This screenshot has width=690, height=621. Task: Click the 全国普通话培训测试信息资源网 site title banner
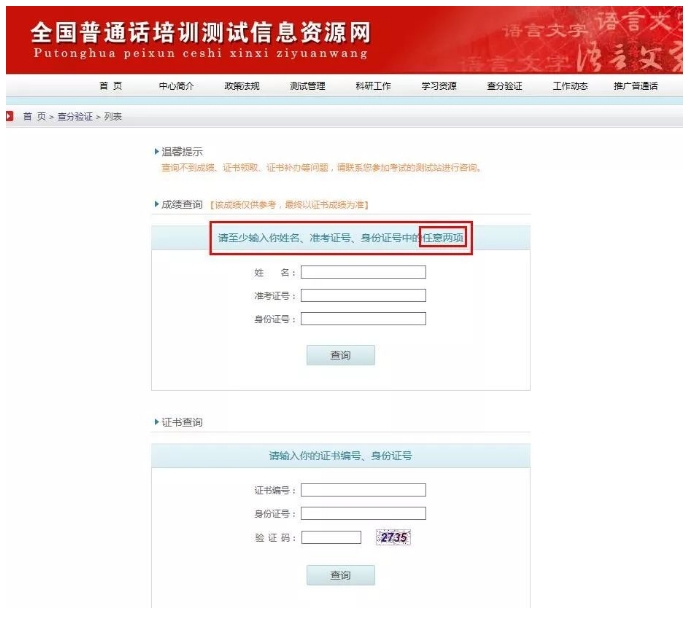click(200, 37)
